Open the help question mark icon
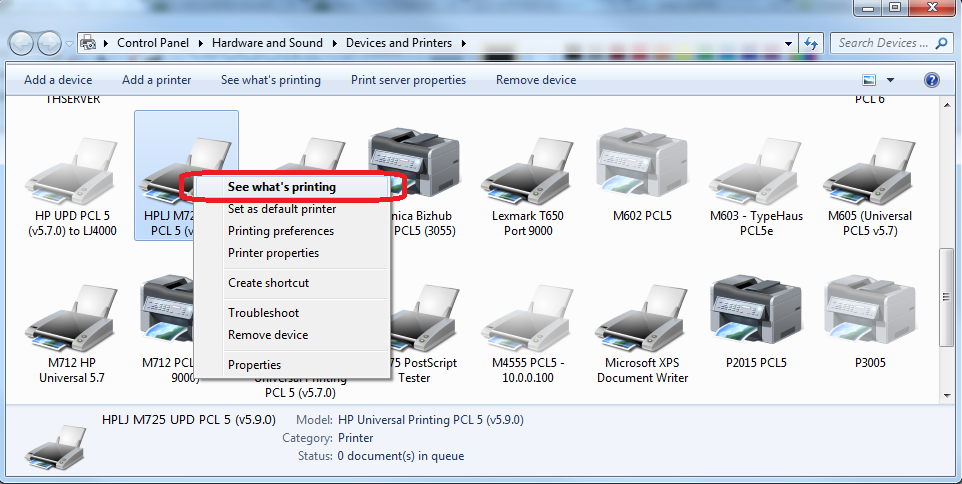Viewport: 962px width, 484px height. (x=931, y=80)
